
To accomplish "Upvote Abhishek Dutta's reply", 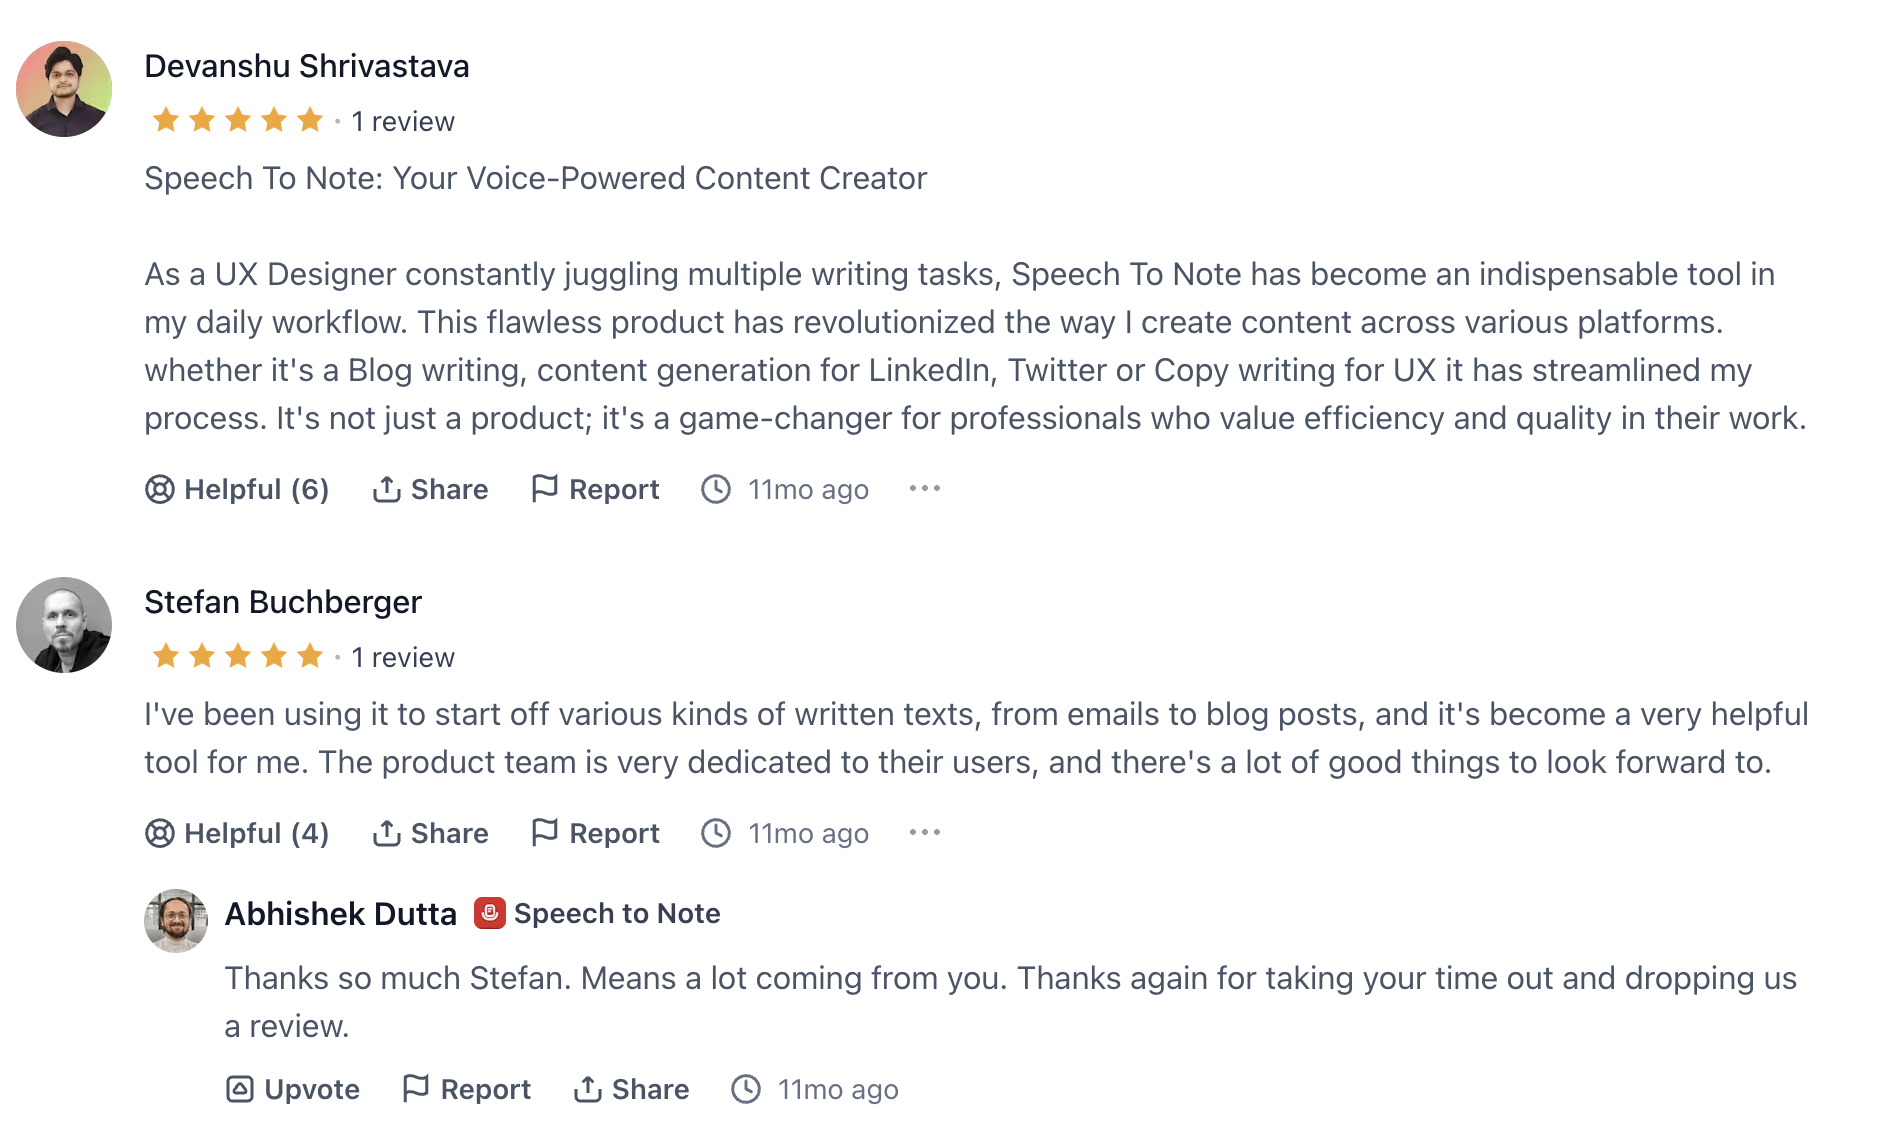I will point(293,1089).
